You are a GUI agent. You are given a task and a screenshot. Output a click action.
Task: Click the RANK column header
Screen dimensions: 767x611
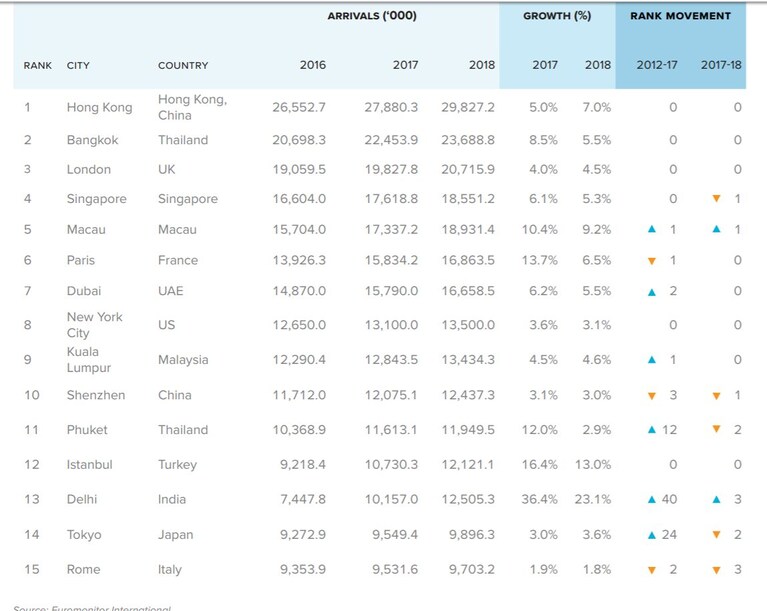coord(38,66)
